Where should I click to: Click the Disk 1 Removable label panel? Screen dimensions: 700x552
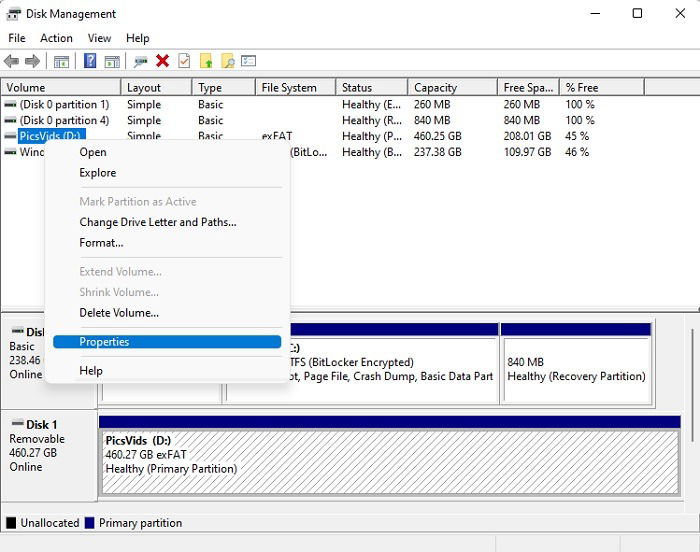pyautogui.click(x=49, y=455)
